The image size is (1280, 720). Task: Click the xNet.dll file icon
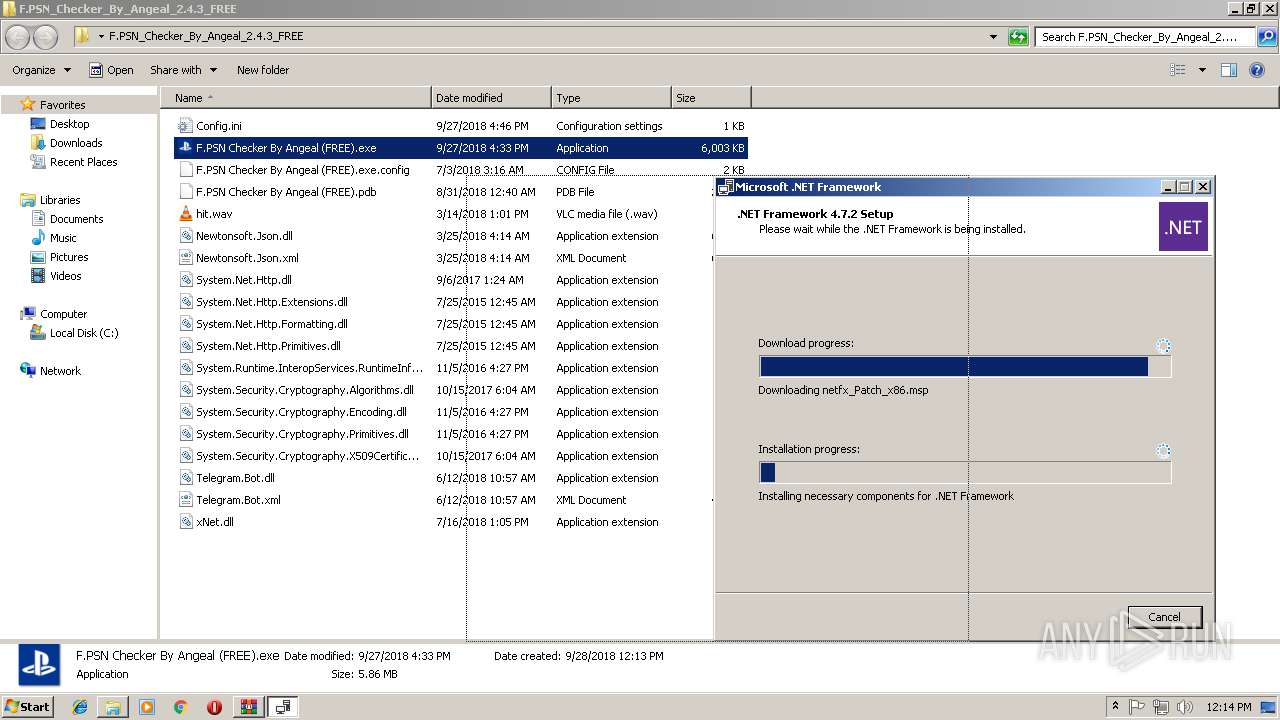[185, 522]
